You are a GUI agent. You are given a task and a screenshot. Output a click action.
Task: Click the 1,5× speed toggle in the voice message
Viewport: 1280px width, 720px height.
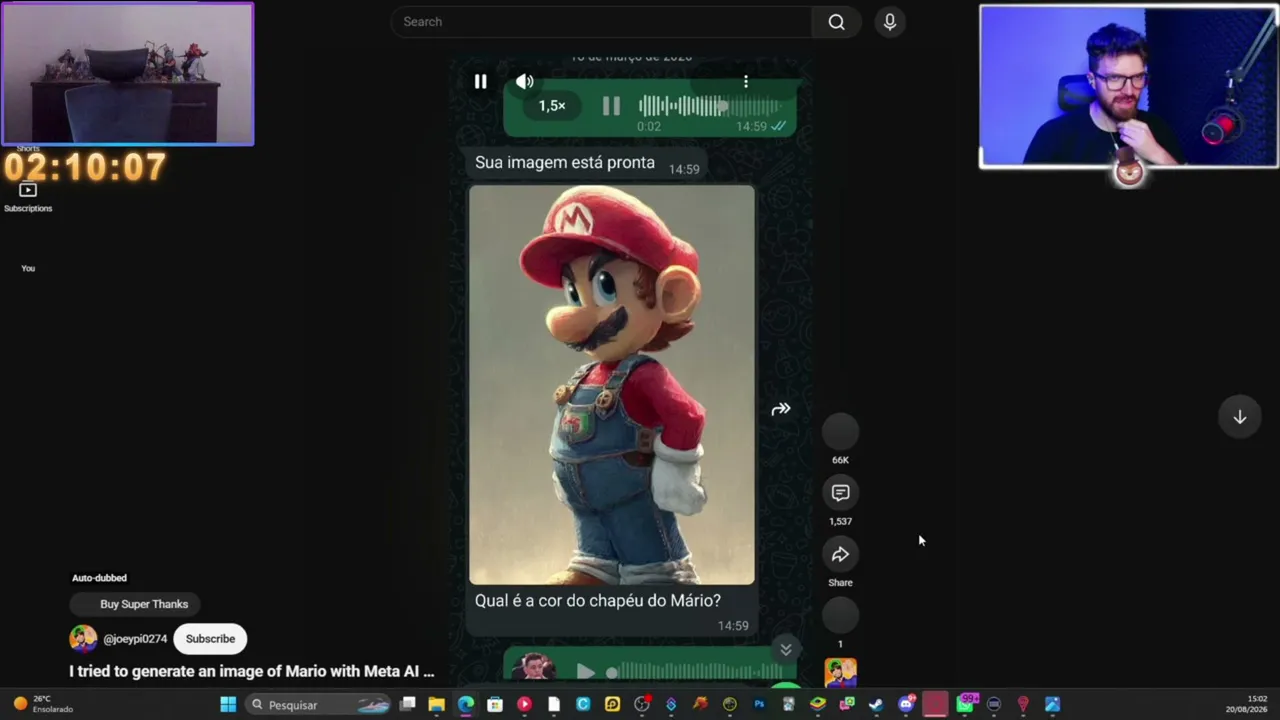tap(552, 106)
